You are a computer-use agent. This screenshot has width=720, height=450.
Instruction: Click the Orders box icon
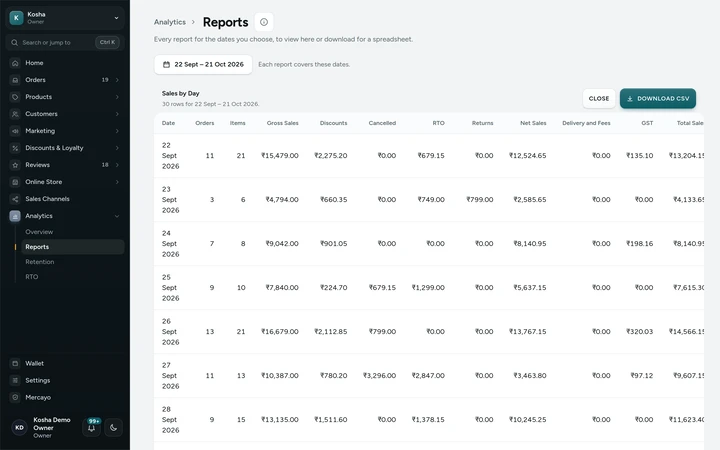pos(15,80)
